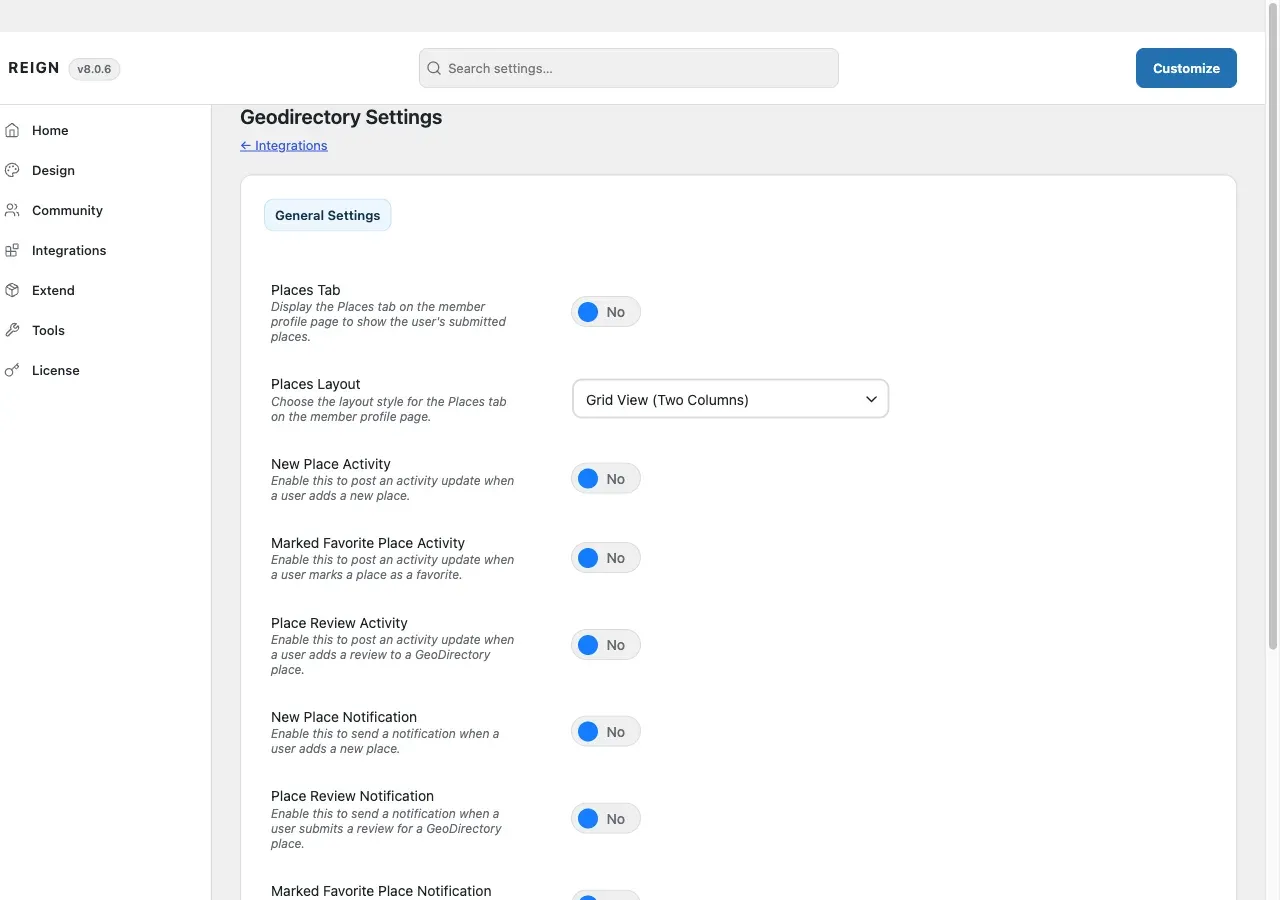Toggle the Places Tab switch
This screenshot has width=1280, height=900.
pos(606,312)
